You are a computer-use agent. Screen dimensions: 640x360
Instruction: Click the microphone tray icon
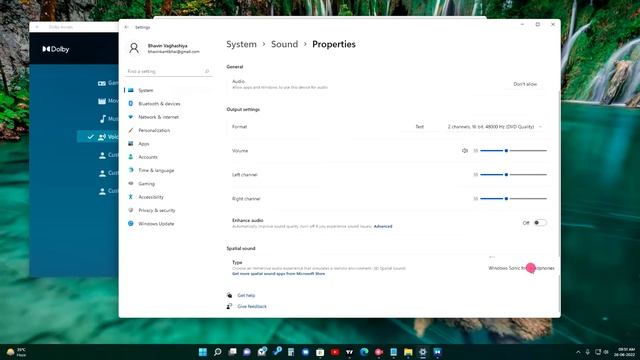click(588, 352)
